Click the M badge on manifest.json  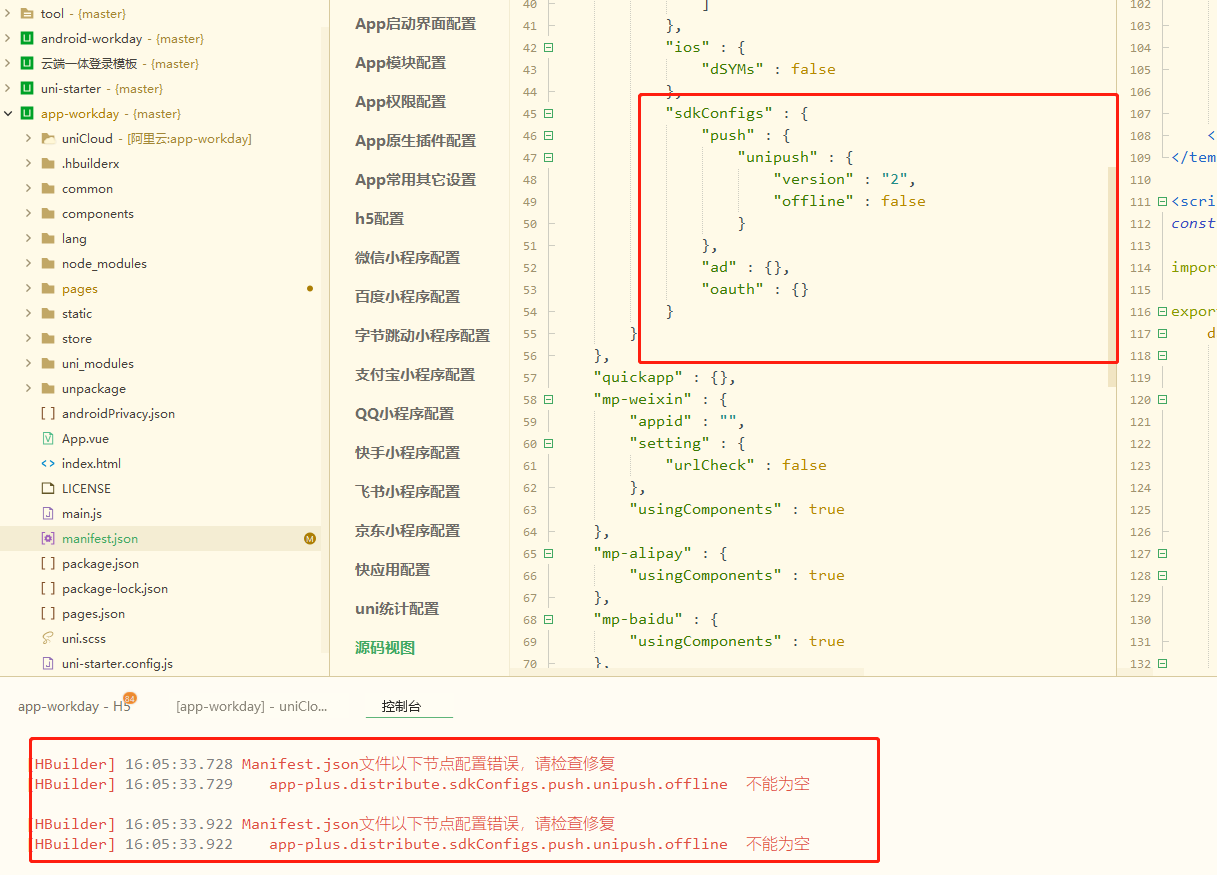(x=310, y=539)
